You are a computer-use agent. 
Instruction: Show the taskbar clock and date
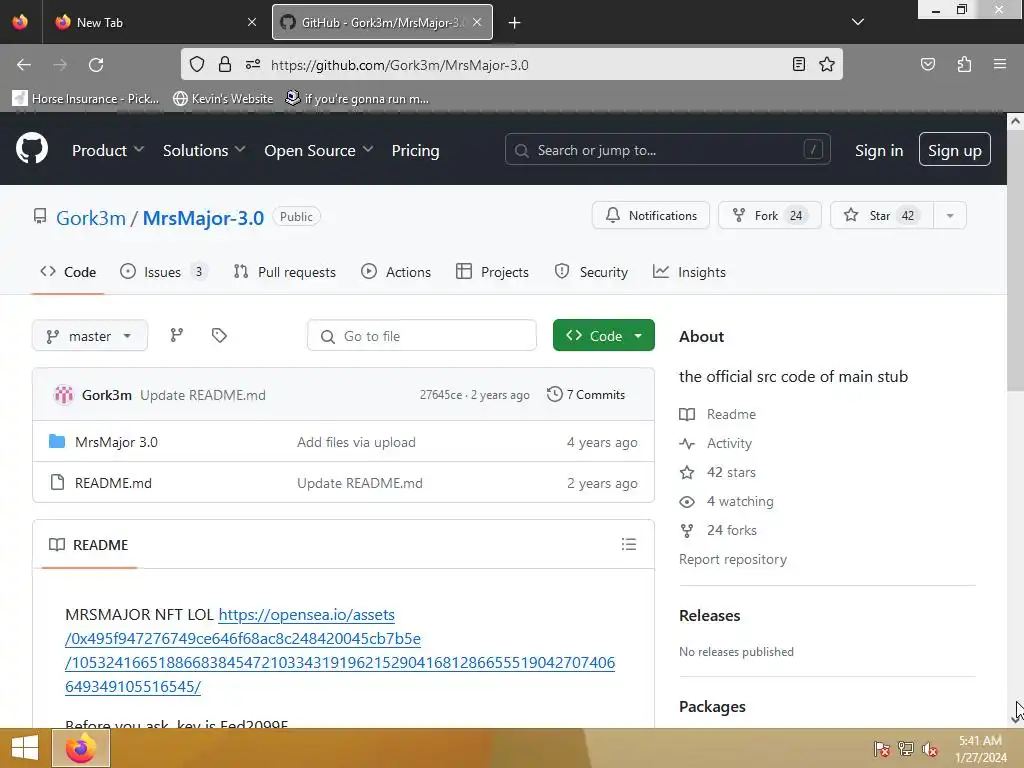980,749
